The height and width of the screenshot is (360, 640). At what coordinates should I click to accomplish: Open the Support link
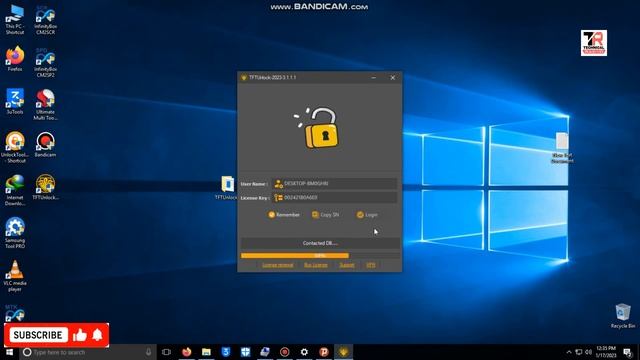click(347, 265)
